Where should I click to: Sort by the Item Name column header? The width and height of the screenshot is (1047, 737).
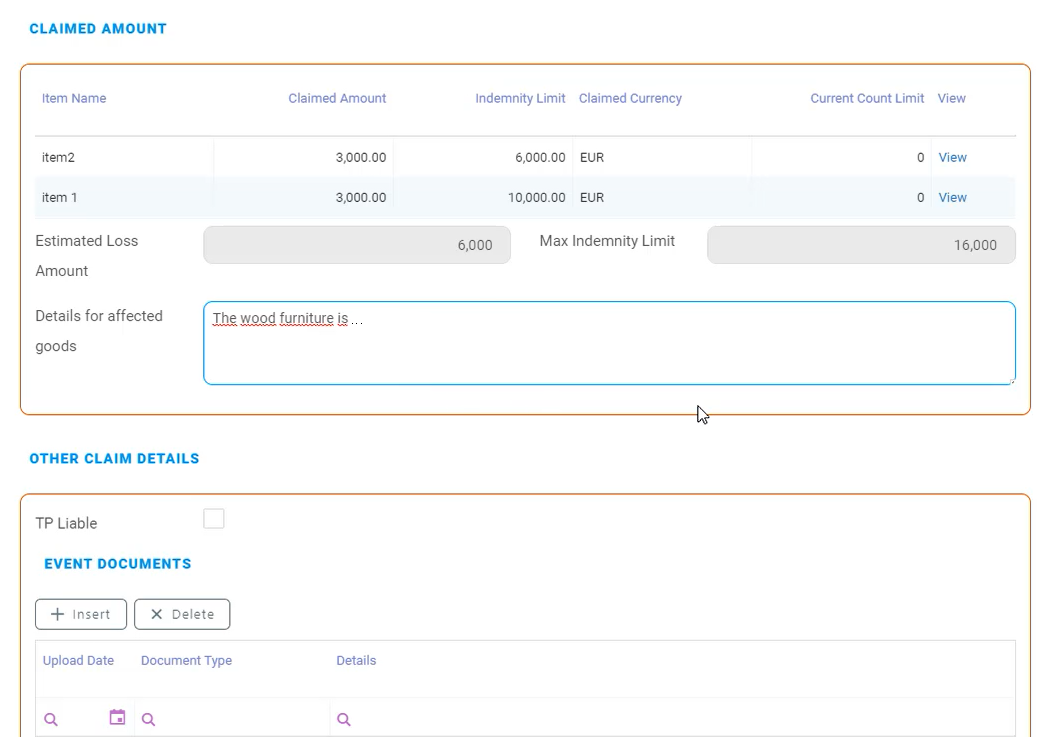click(74, 98)
